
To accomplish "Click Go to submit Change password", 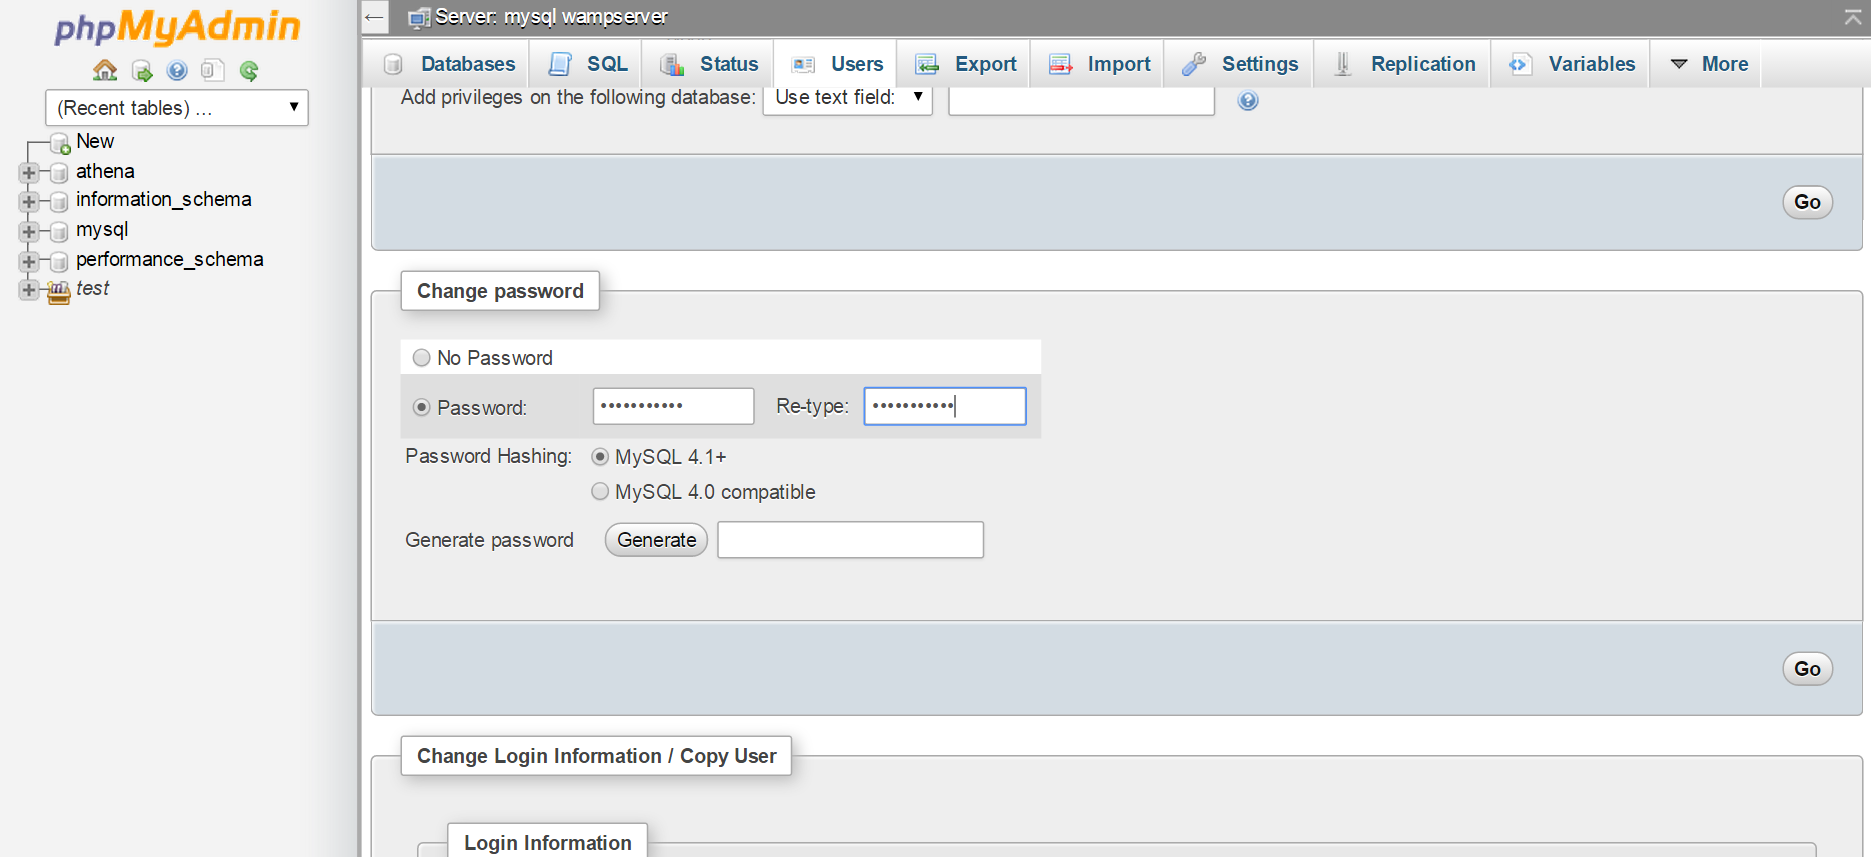I will tap(1807, 669).
